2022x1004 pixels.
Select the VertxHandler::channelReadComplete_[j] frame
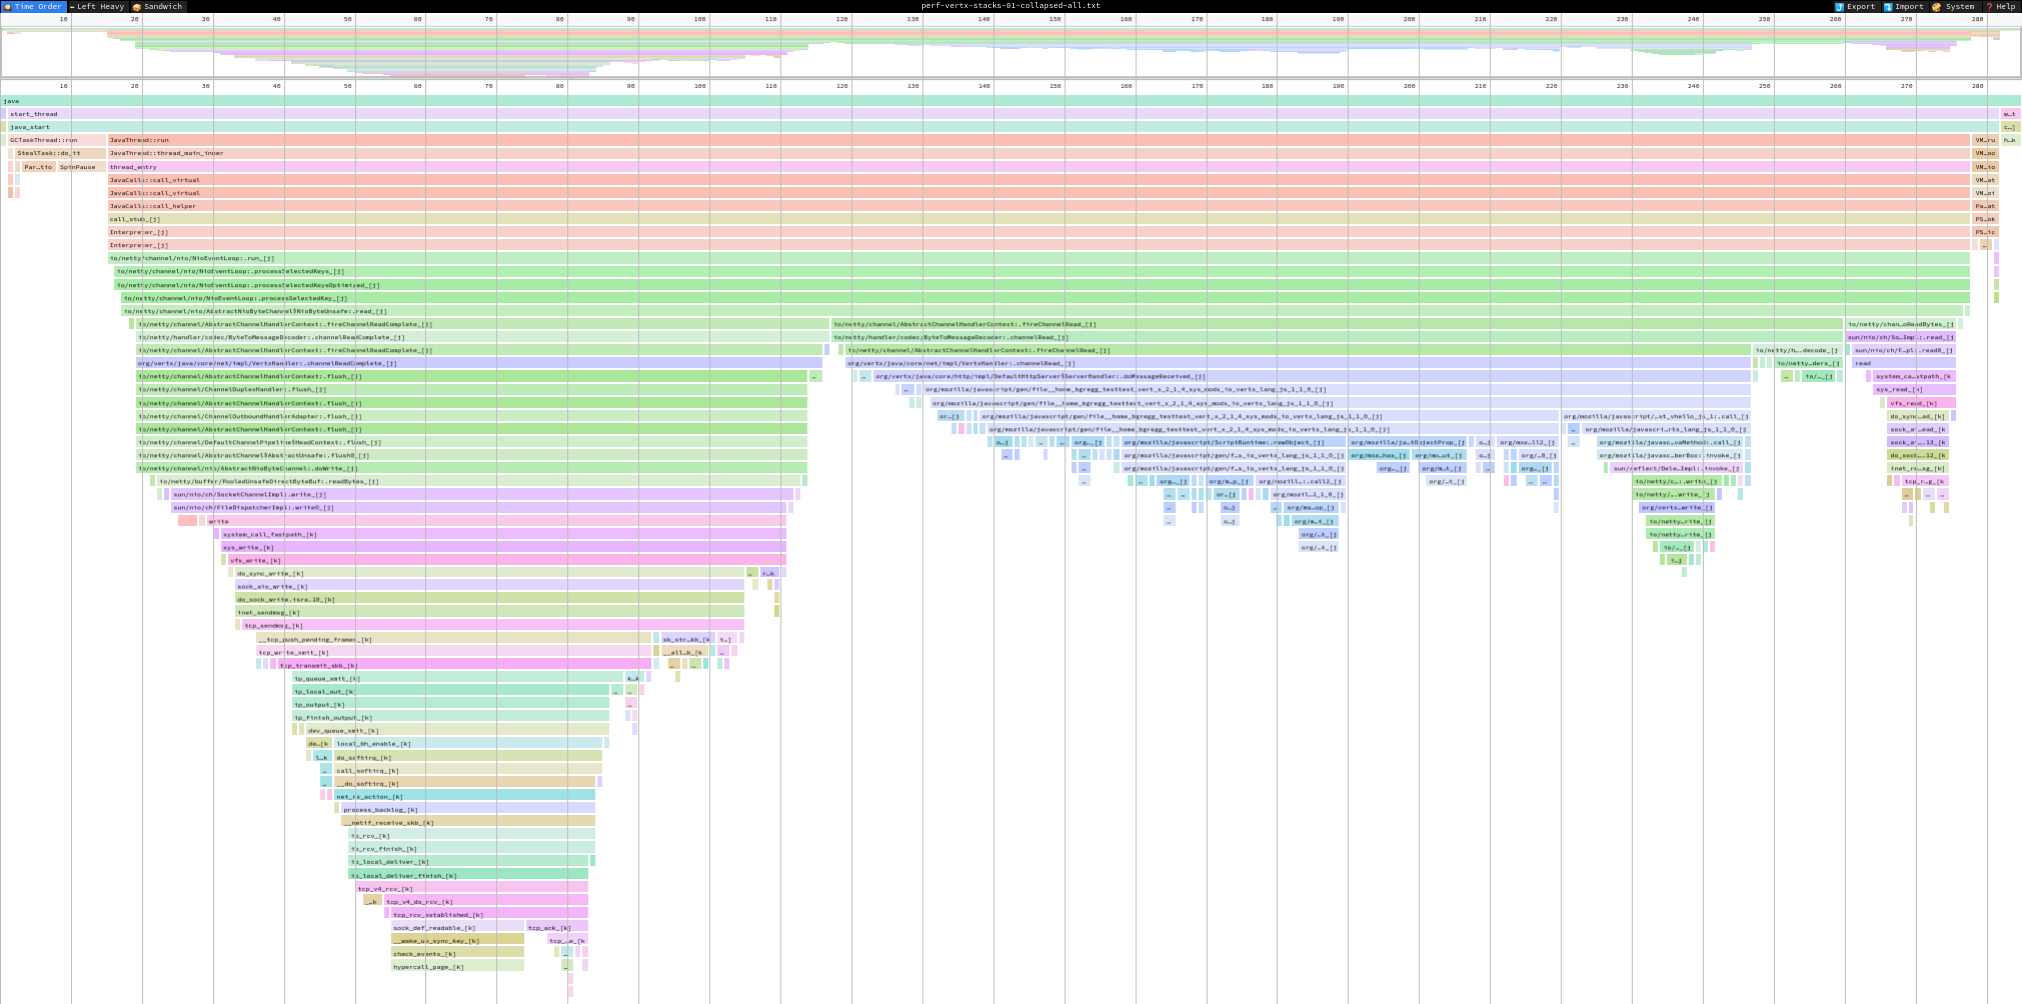coord(479,363)
